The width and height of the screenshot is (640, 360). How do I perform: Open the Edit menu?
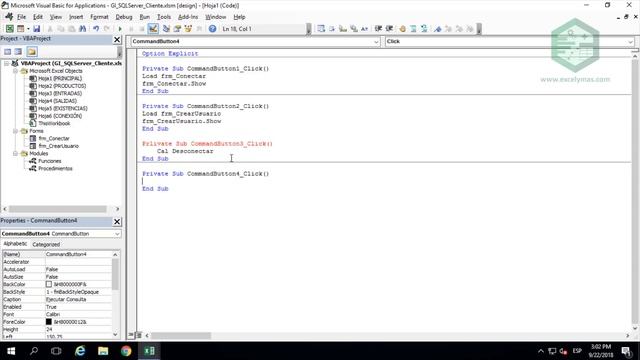[38, 17]
